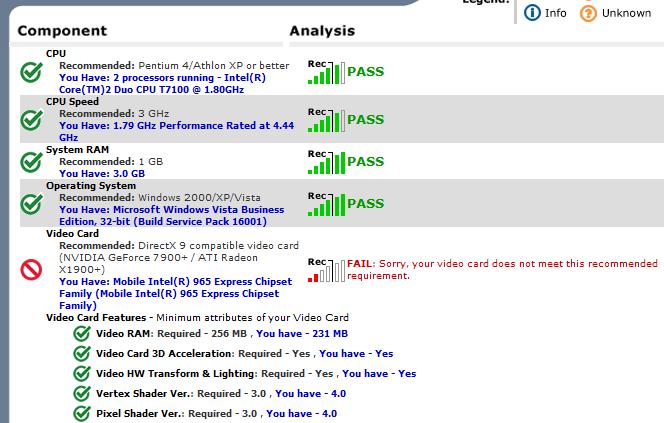Click the checkmark next to Video RAM
This screenshot has height=423, width=664.
pyautogui.click(x=82, y=334)
